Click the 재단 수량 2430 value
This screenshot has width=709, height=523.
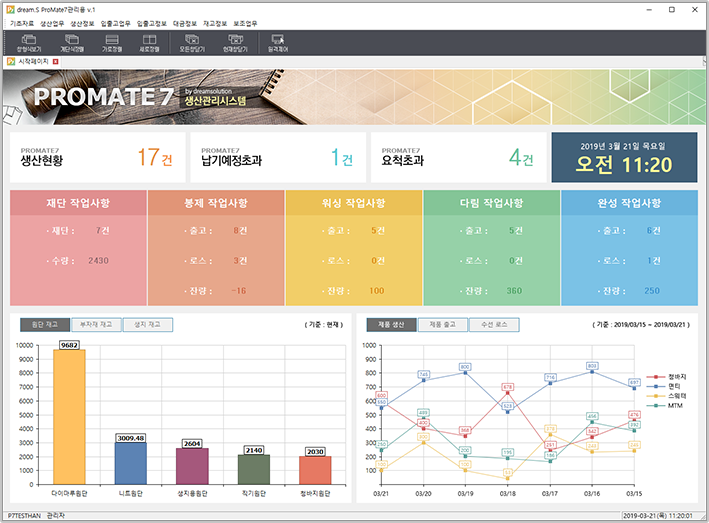[x=98, y=261]
